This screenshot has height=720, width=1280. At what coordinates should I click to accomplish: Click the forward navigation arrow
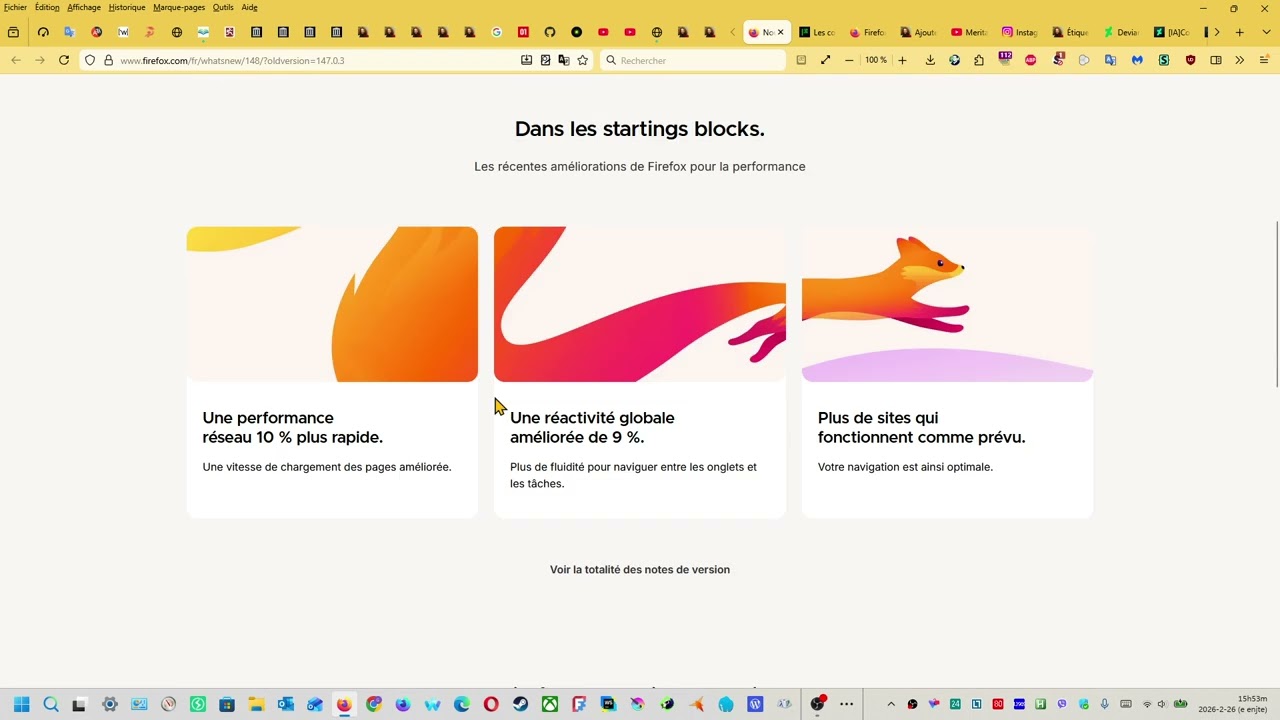(x=40, y=60)
